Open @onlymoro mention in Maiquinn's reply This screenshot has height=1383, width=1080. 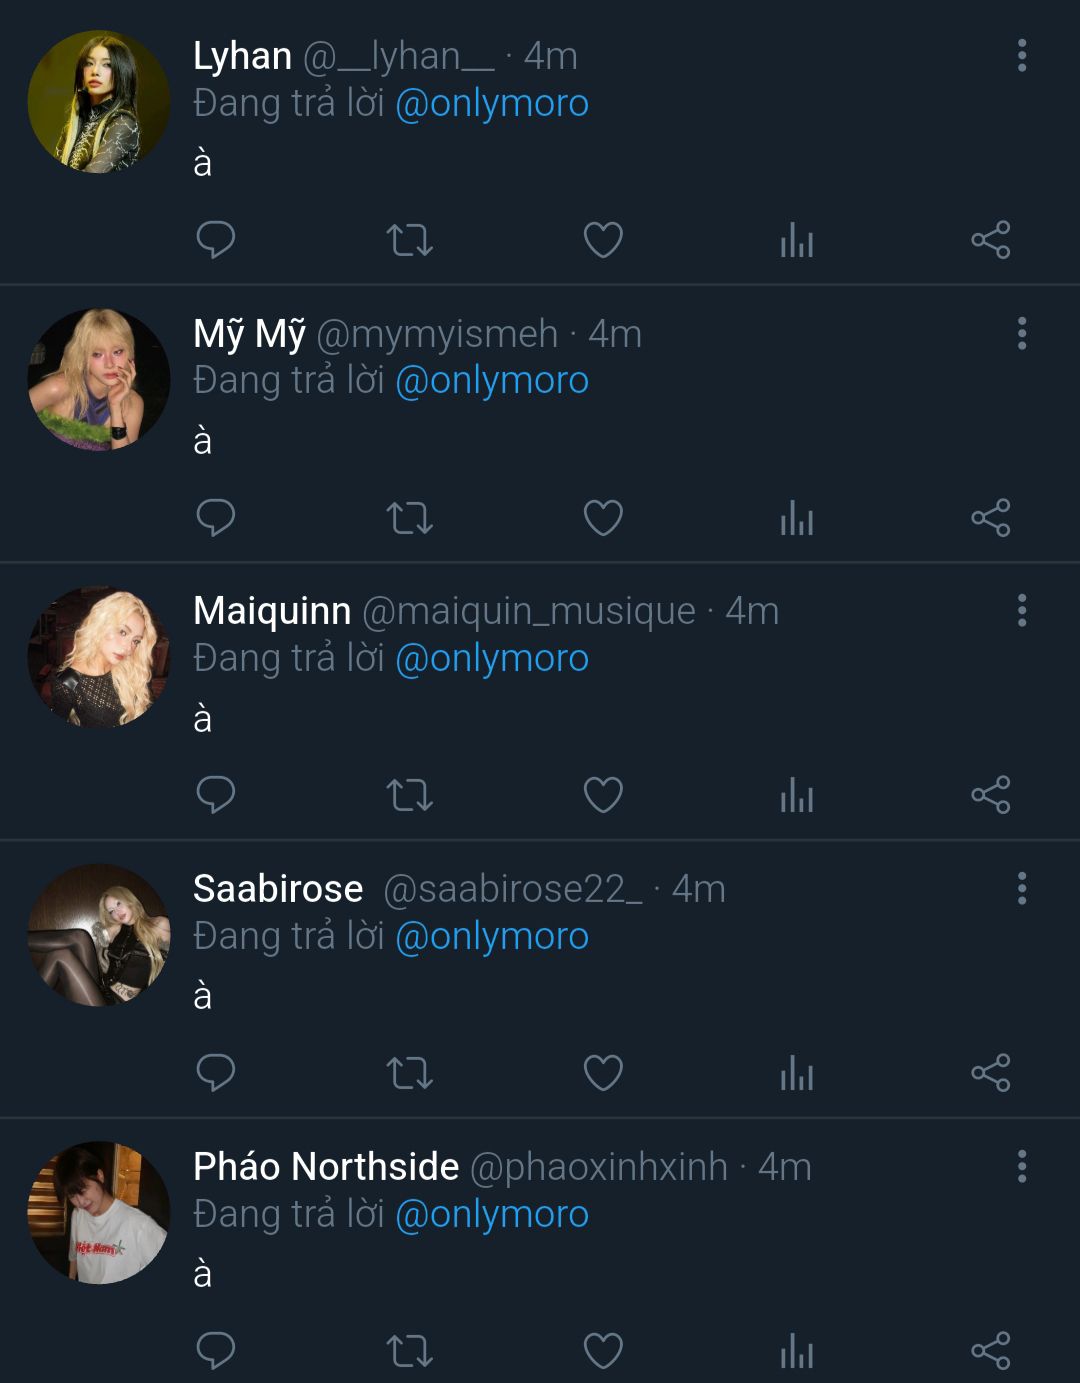click(x=492, y=659)
